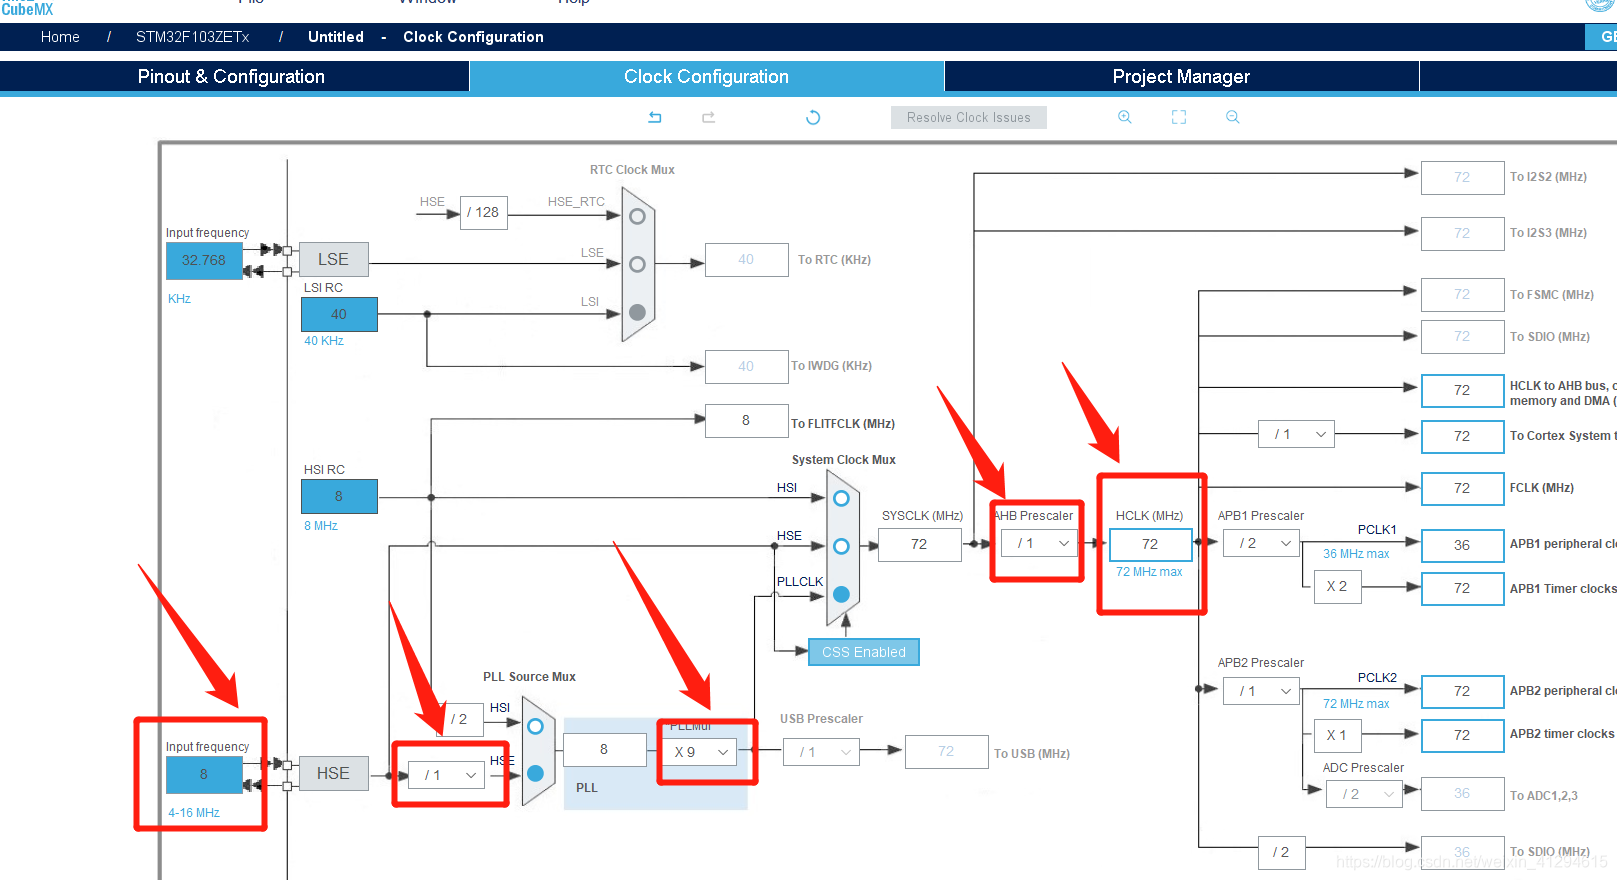Click the refresh clock tree icon
The height and width of the screenshot is (880, 1617).
coord(813,117)
